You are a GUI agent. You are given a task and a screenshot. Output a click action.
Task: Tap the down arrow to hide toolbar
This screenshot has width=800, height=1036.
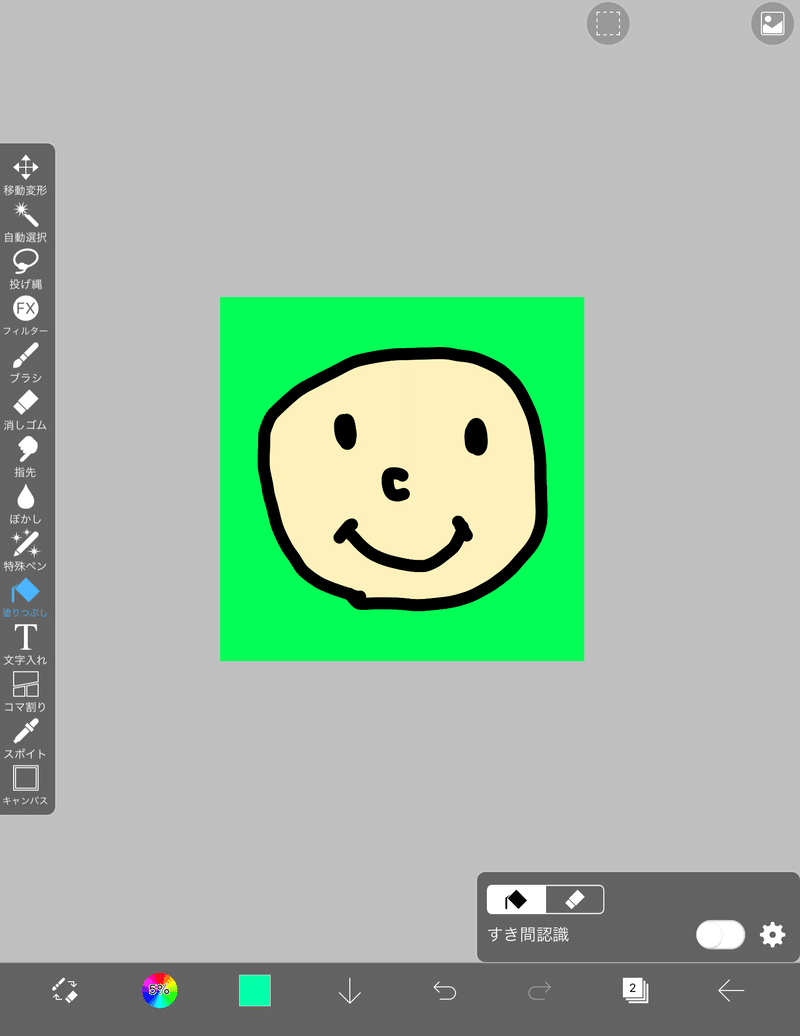[349, 990]
